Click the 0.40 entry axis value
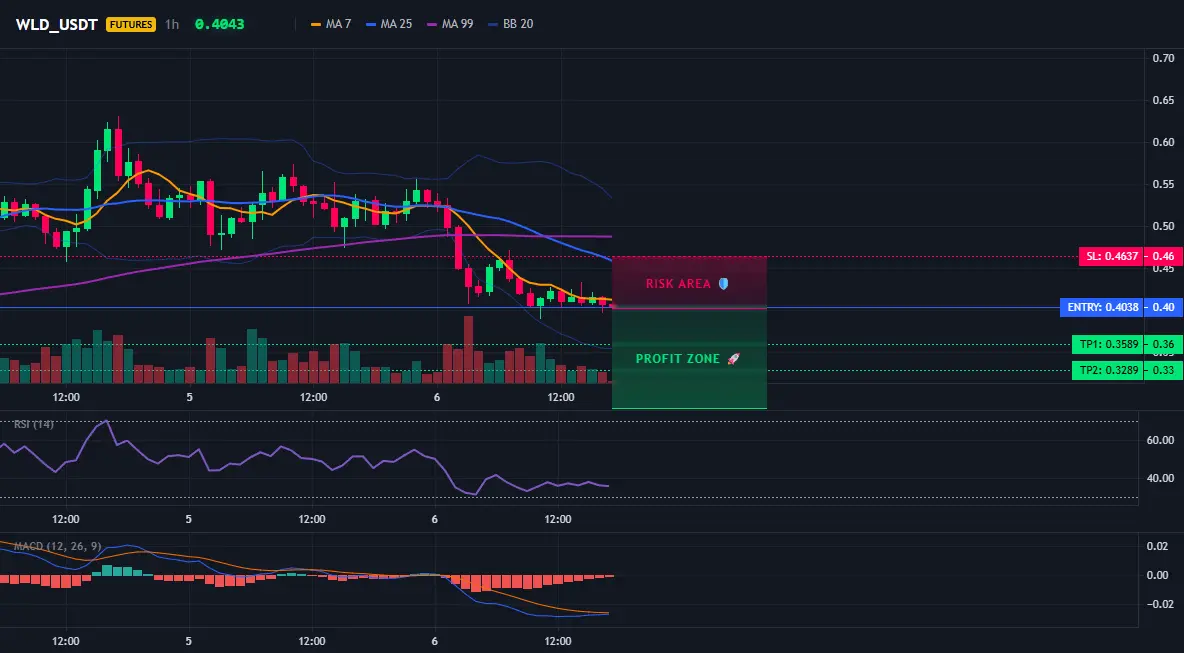Image resolution: width=1184 pixels, height=653 pixels. coord(1164,307)
